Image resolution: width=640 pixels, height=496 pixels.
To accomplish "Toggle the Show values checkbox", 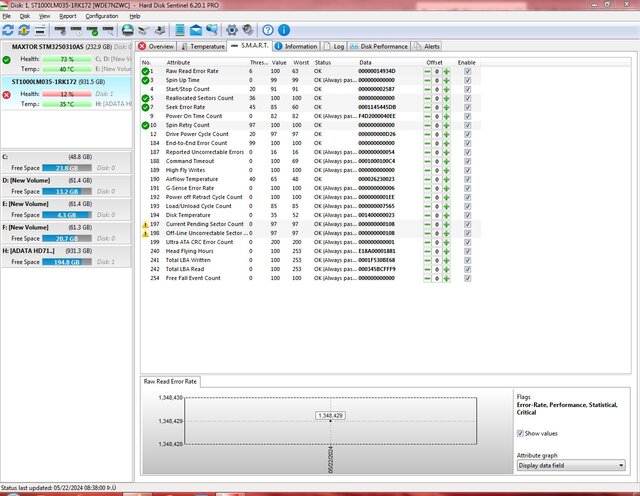I will (521, 433).
